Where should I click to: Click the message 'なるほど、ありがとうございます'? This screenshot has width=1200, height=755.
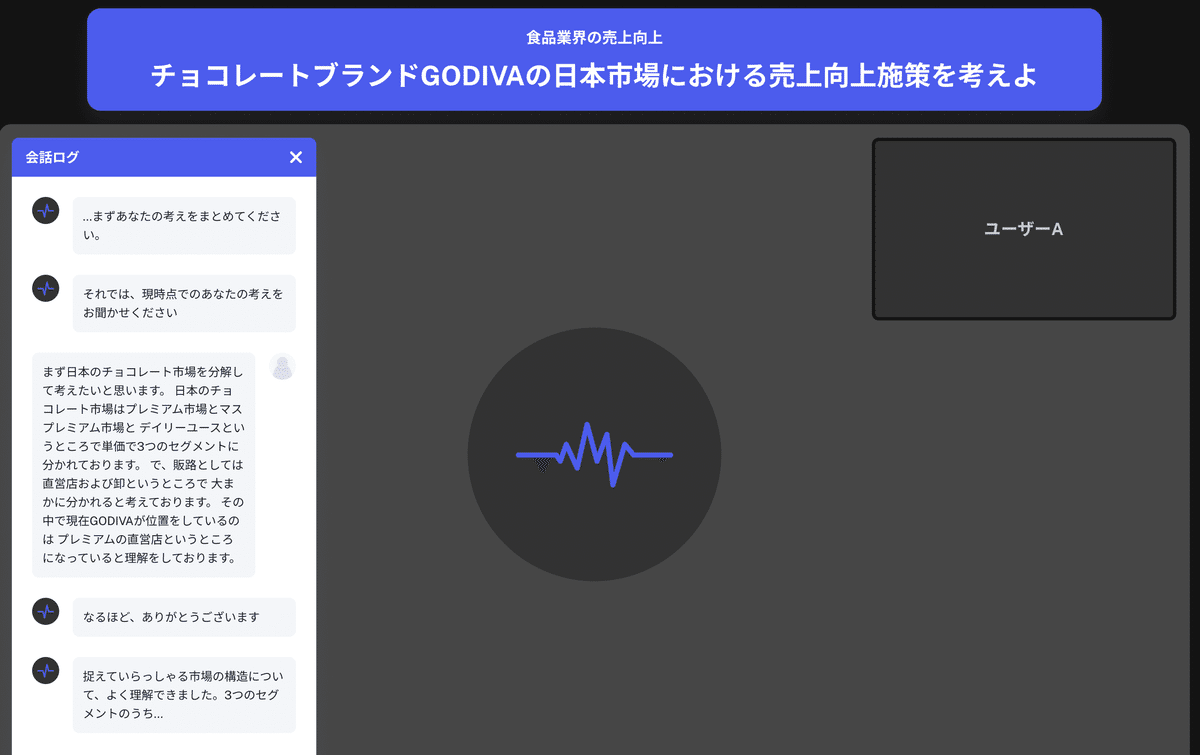click(184, 617)
